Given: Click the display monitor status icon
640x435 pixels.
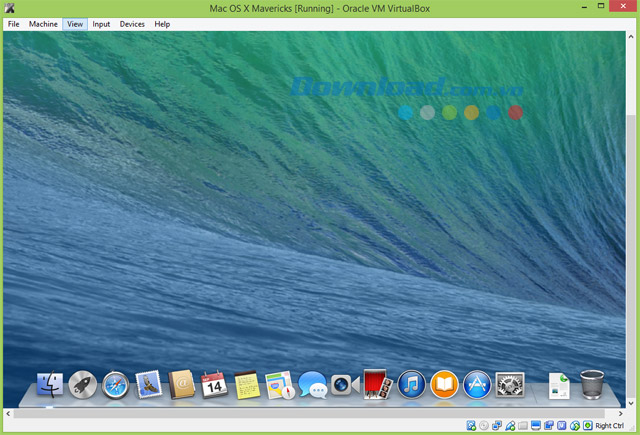Looking at the screenshot, I should [x=536, y=426].
